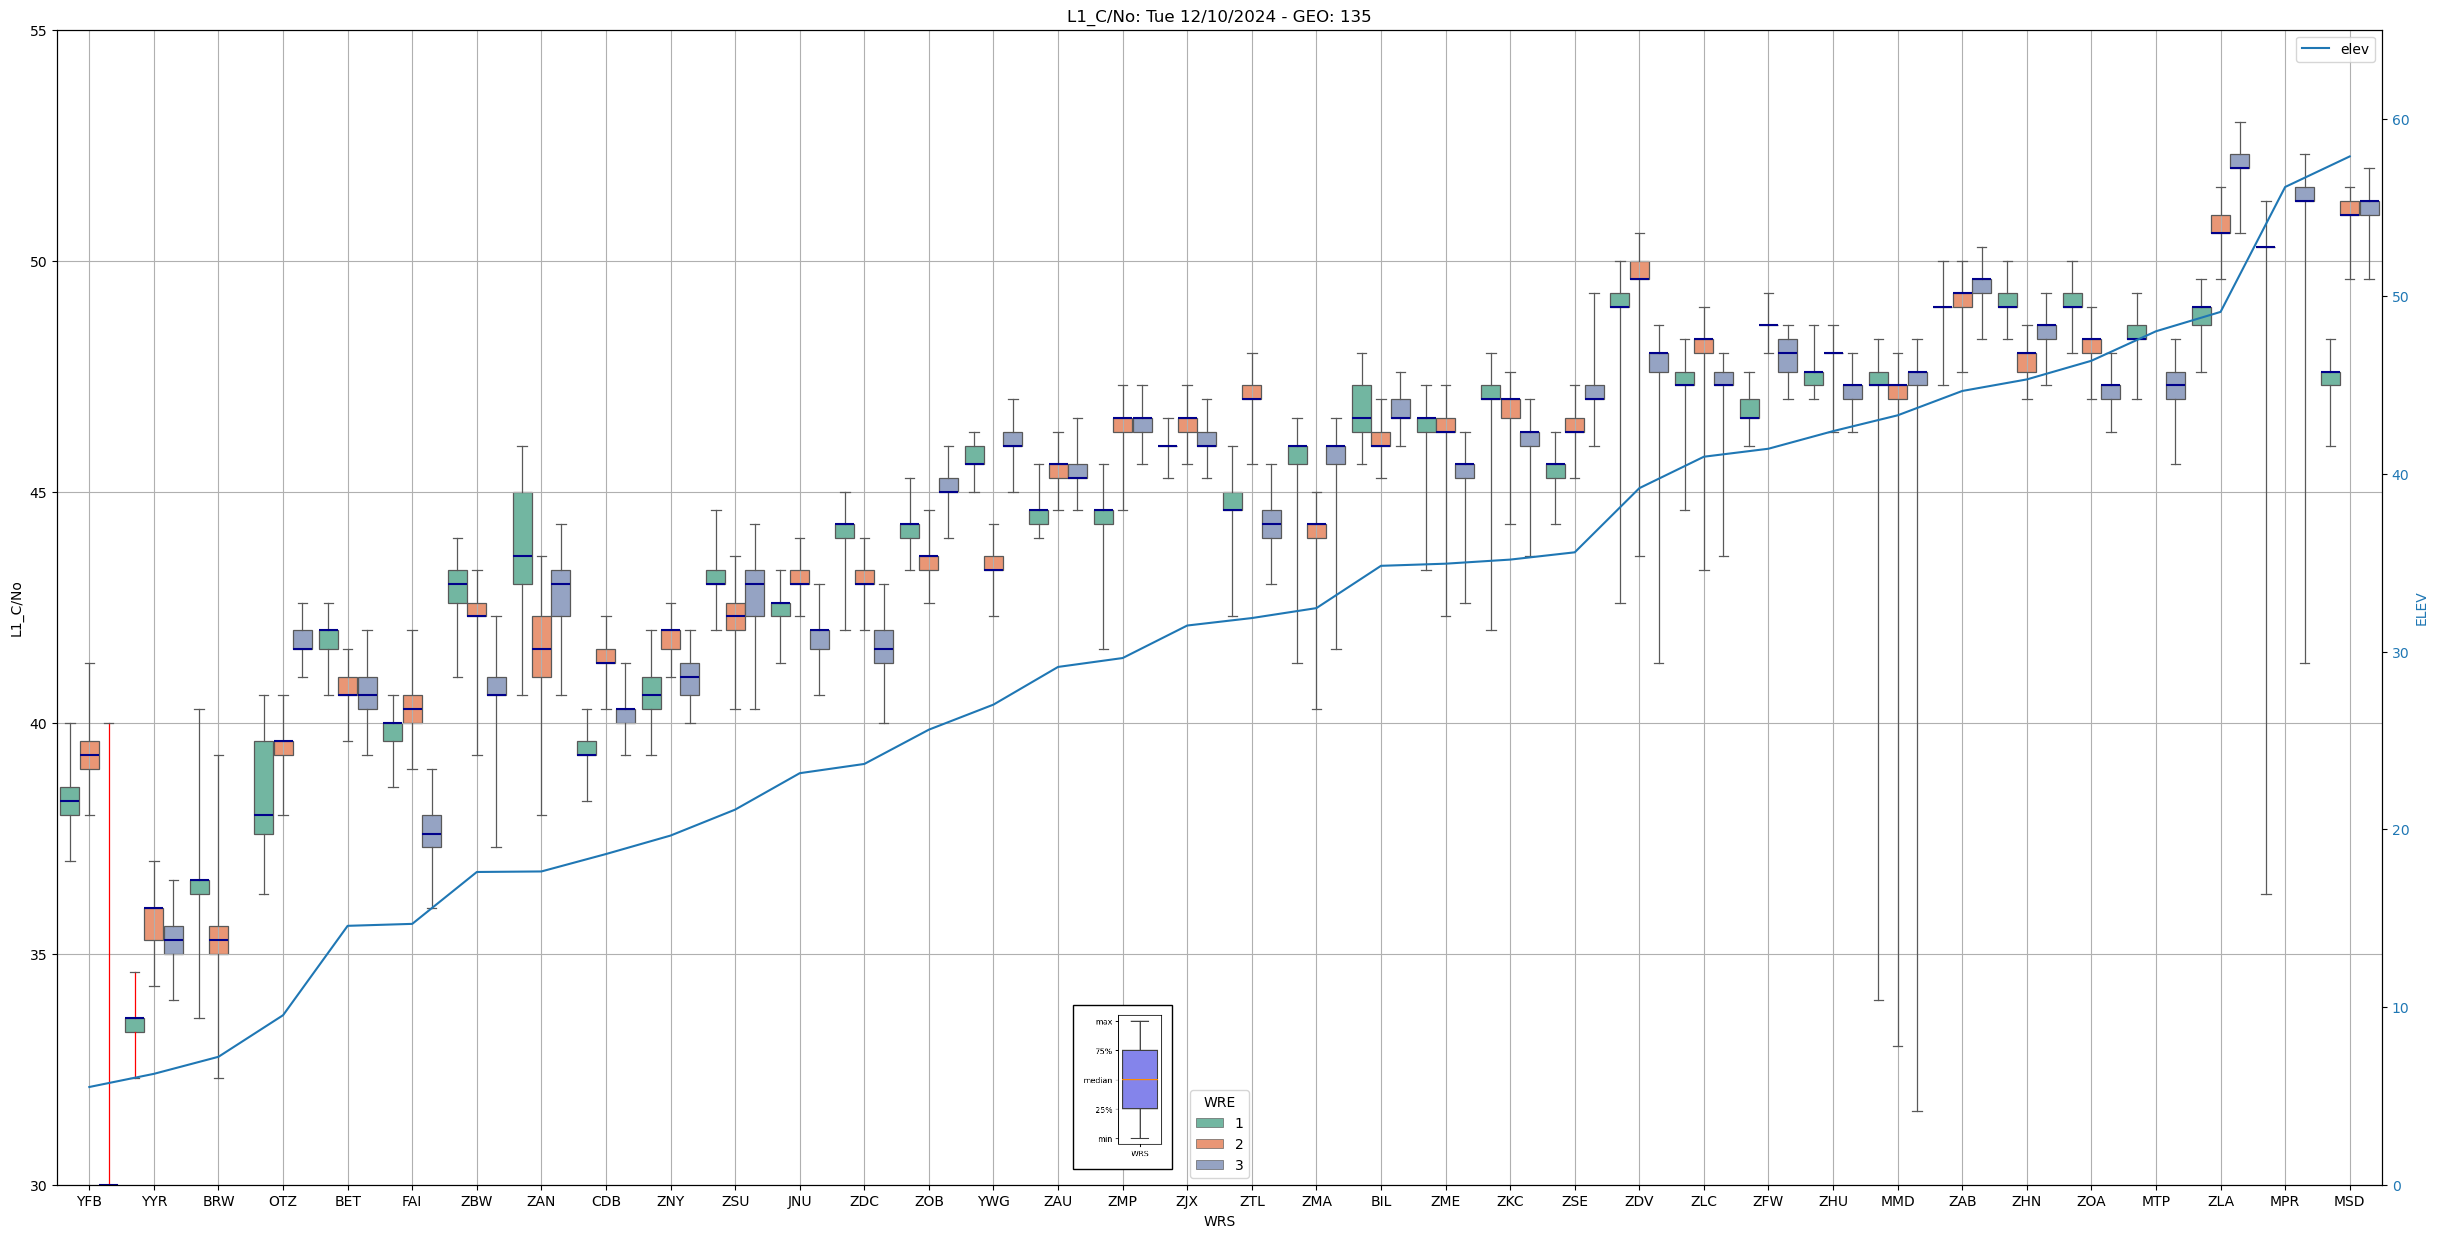Click the ZDV station tick label
The image size is (2439, 1238).
[x=1639, y=1202]
